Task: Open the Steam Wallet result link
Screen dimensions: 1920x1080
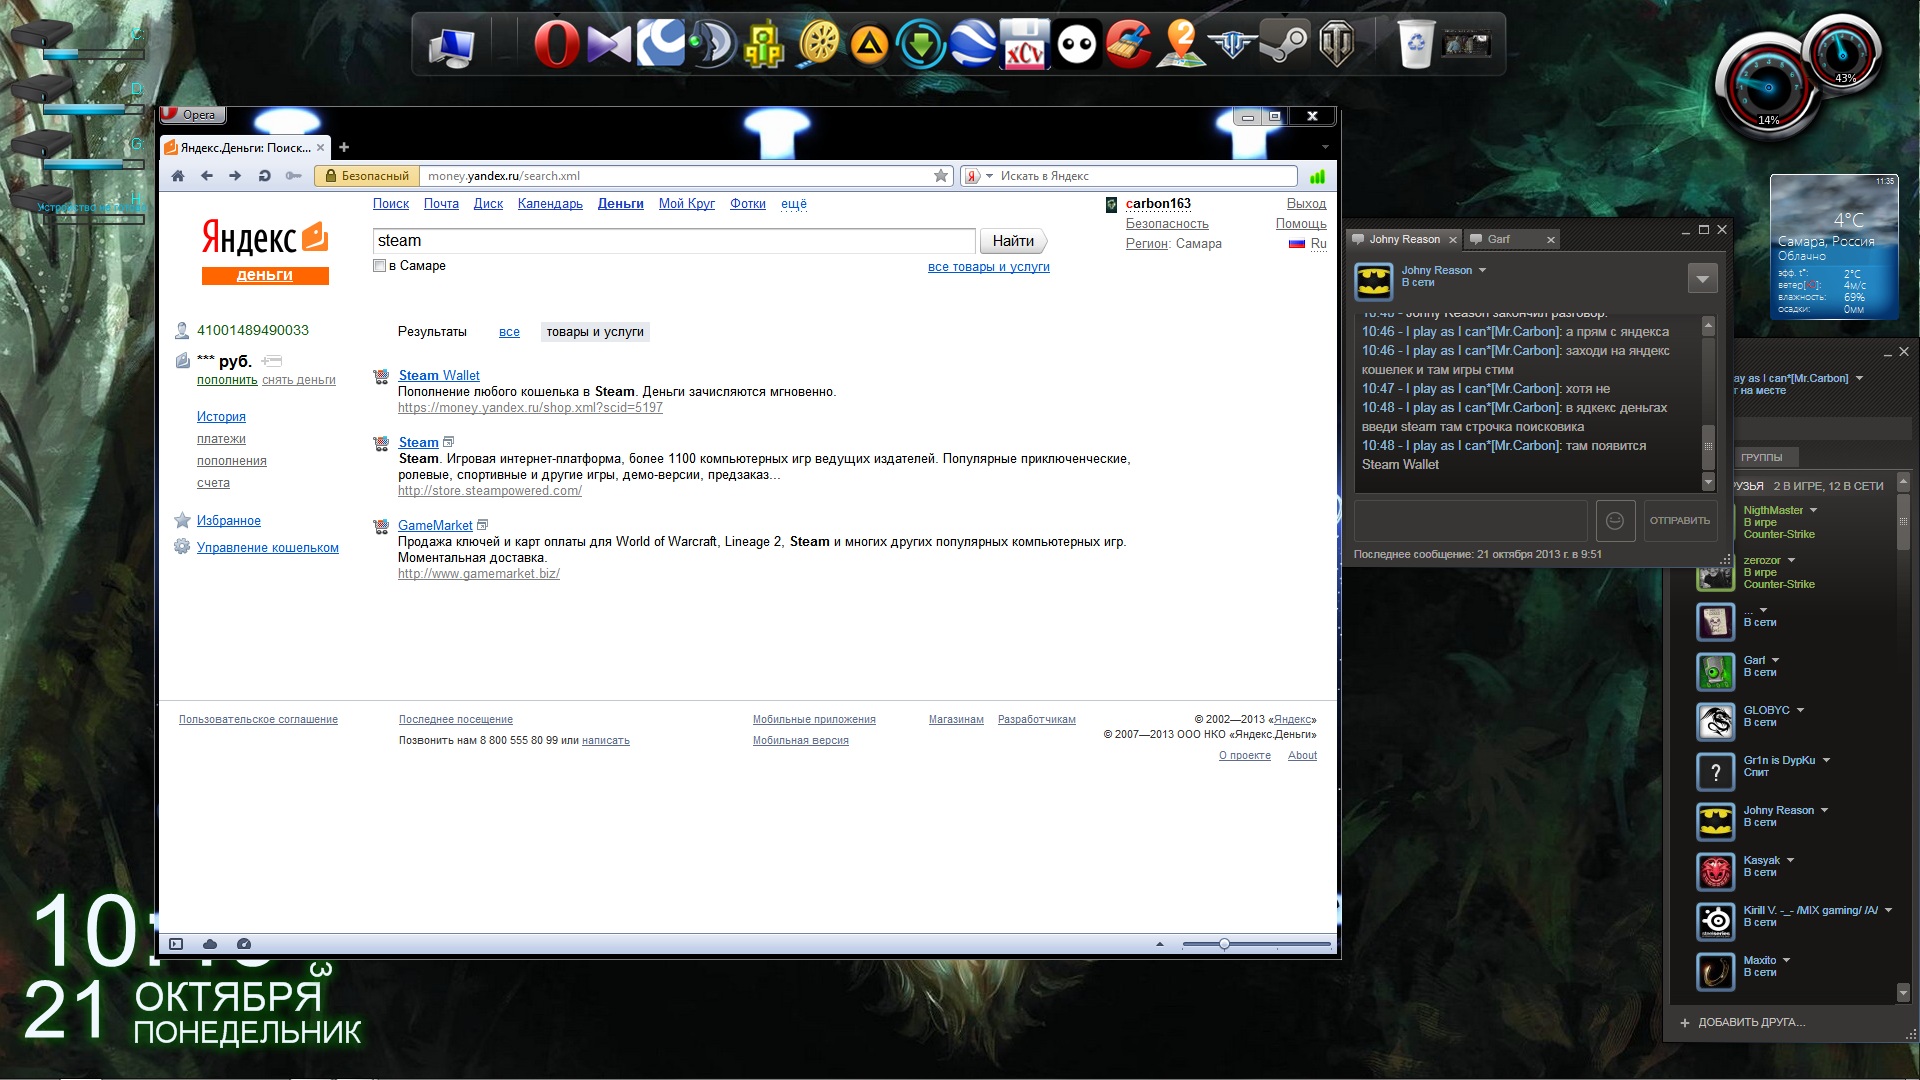Action: pos(439,375)
